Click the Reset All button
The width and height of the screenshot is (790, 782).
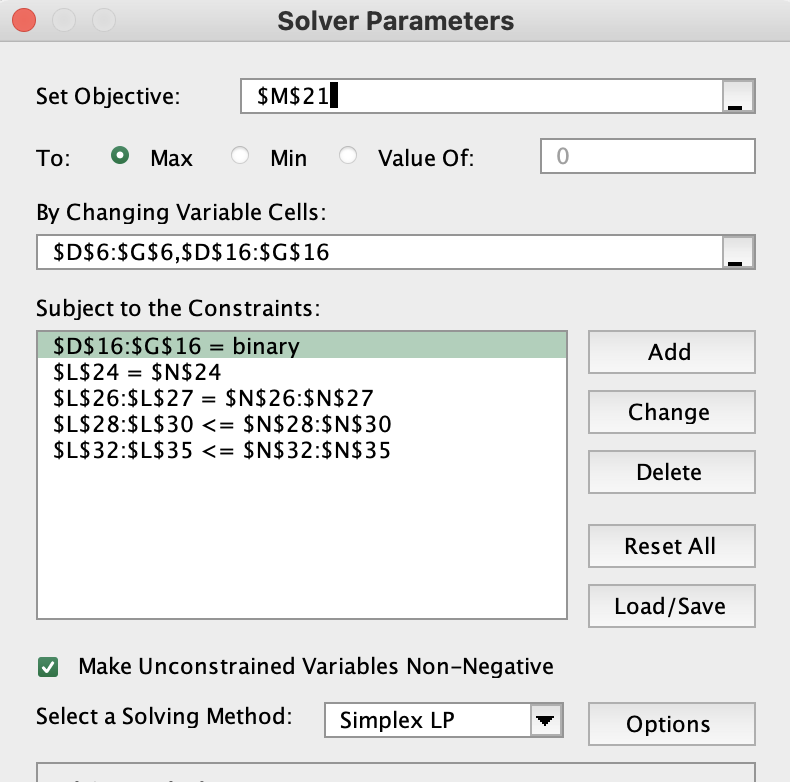click(670, 546)
